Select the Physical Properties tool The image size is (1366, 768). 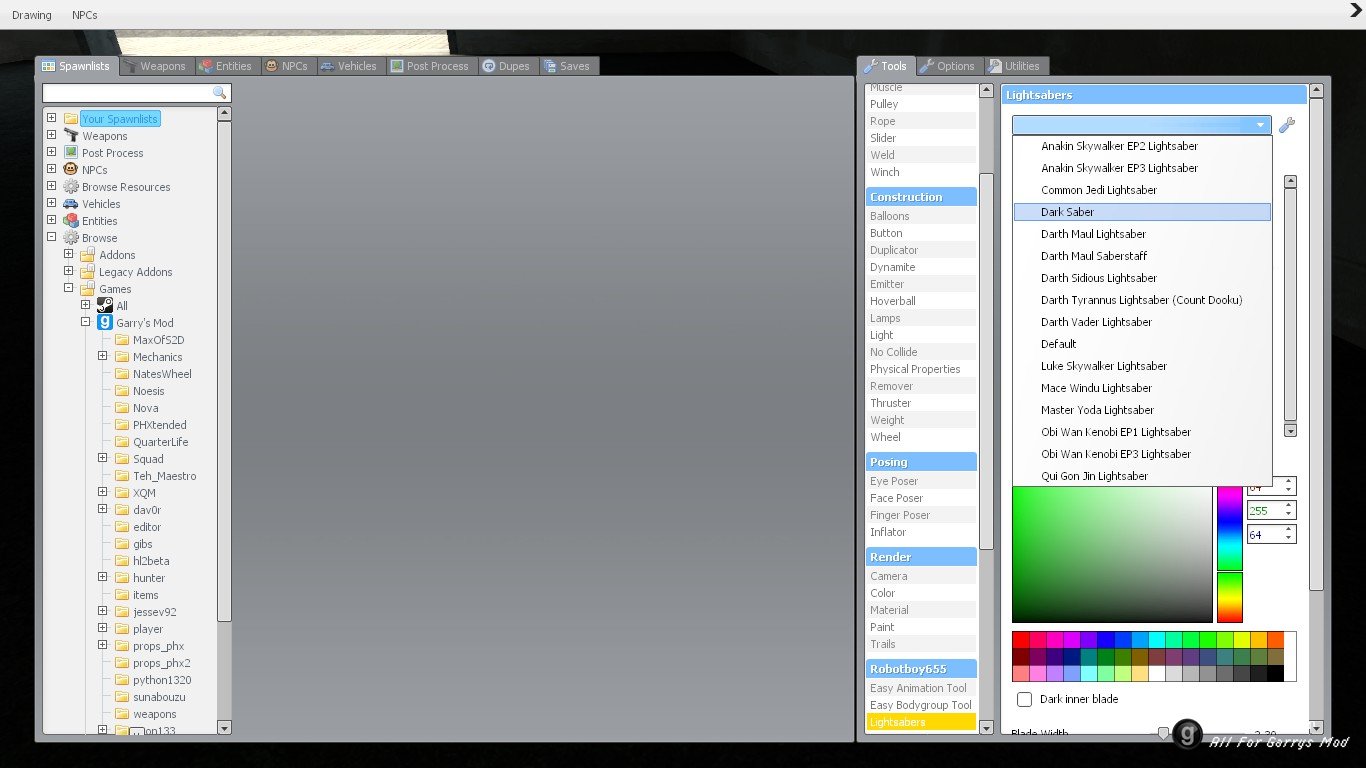click(921, 369)
